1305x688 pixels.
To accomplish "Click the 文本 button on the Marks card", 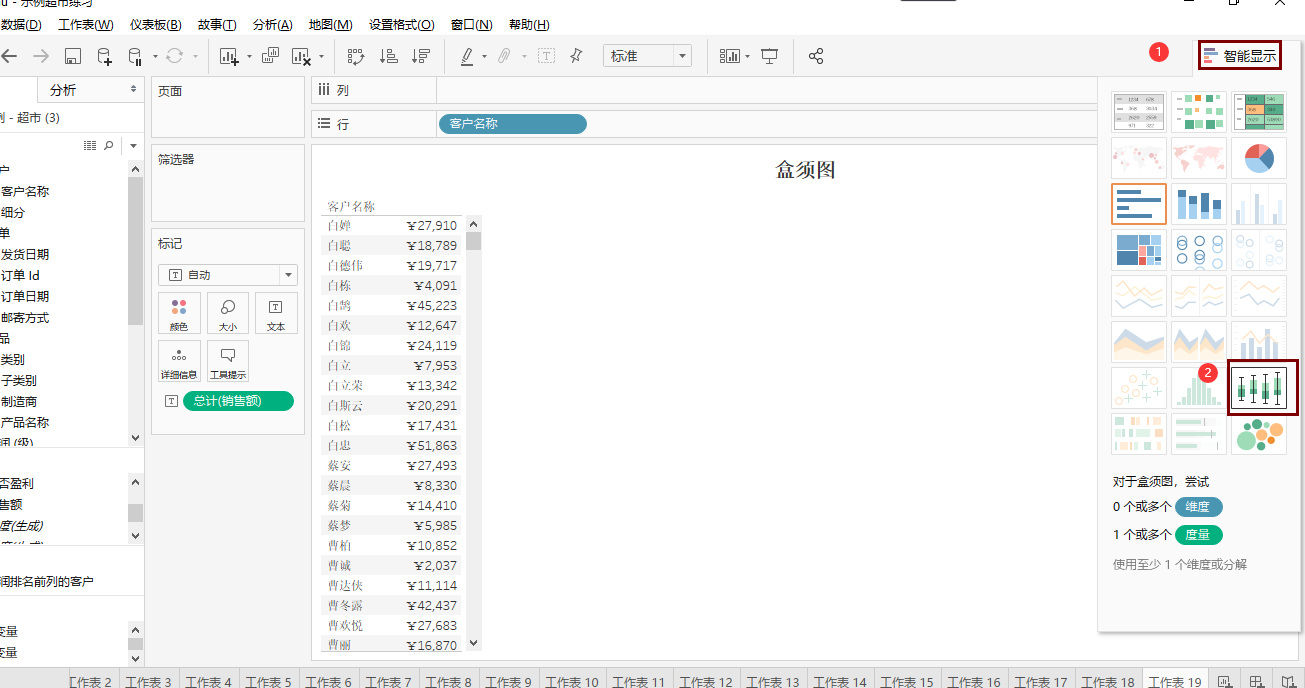I will pos(276,313).
